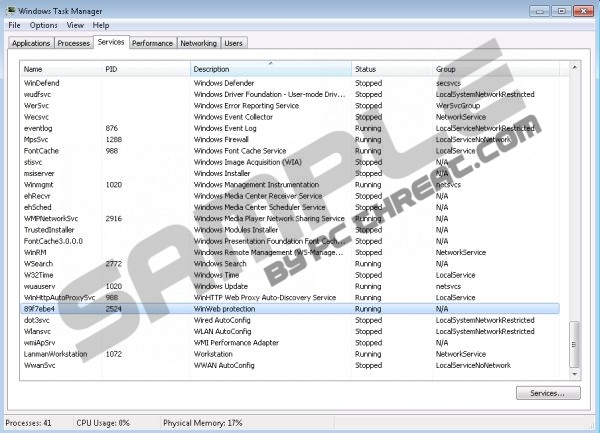Sort services by PID column header

tap(145, 68)
